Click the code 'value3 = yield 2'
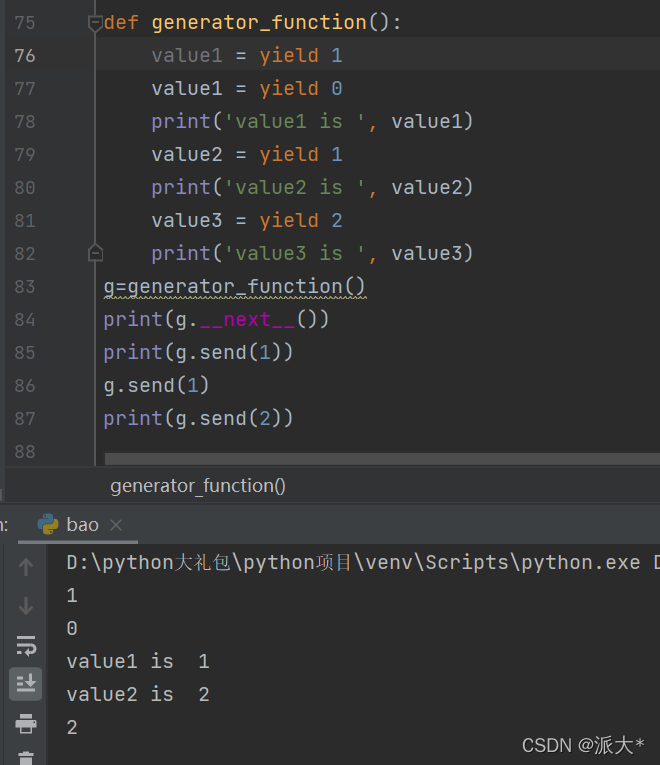 (x=247, y=221)
